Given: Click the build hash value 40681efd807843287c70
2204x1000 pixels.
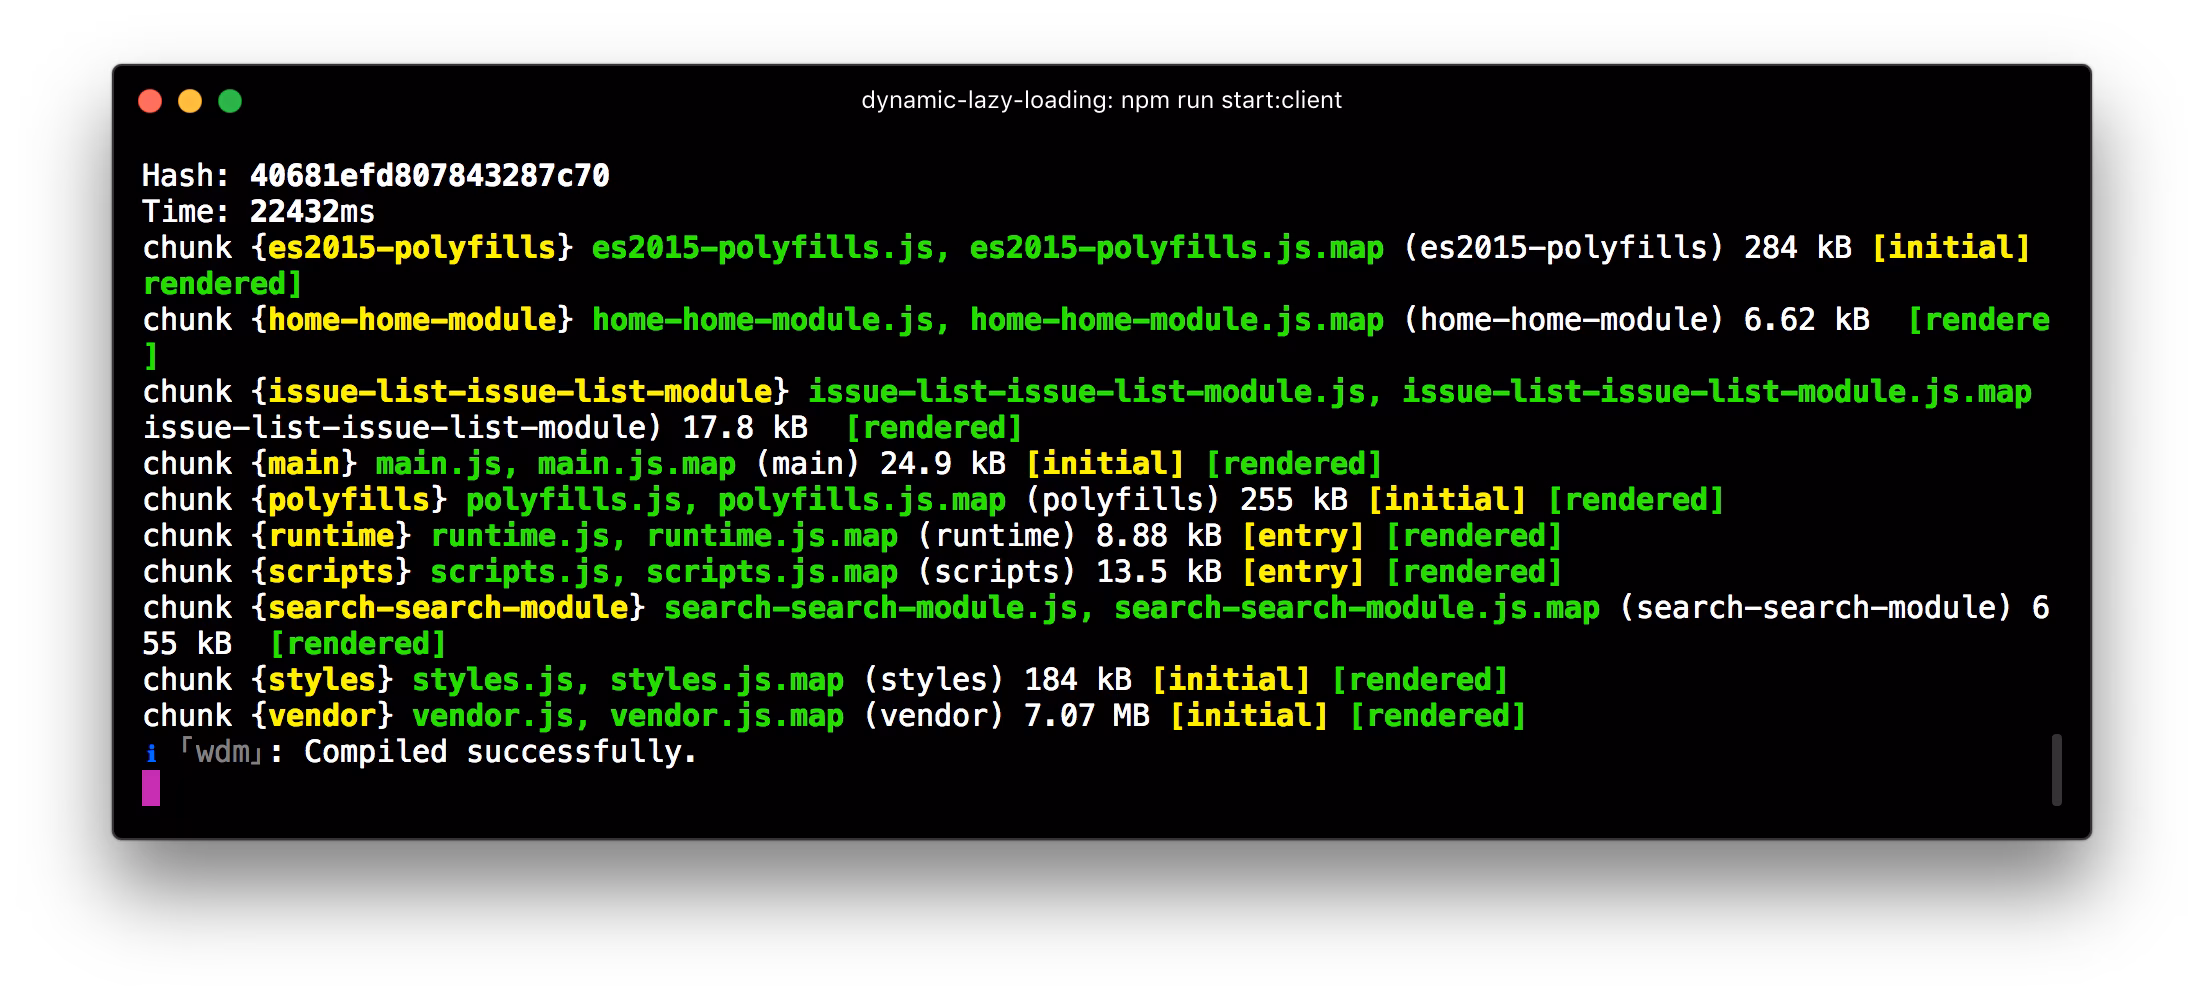Looking at the screenshot, I should (429, 176).
